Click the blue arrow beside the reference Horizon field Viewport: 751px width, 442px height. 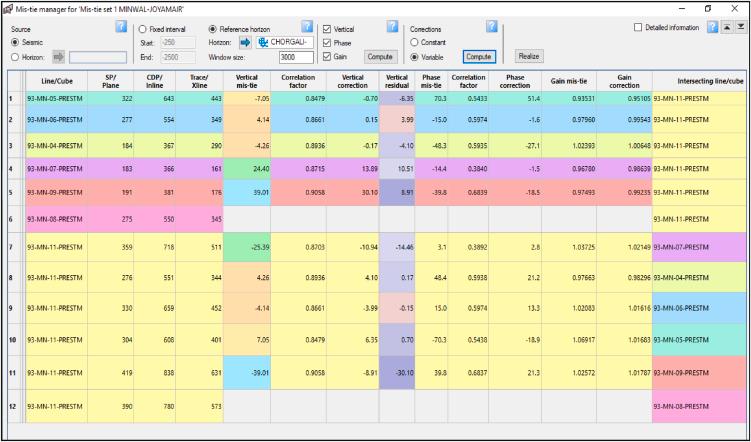click(x=247, y=42)
